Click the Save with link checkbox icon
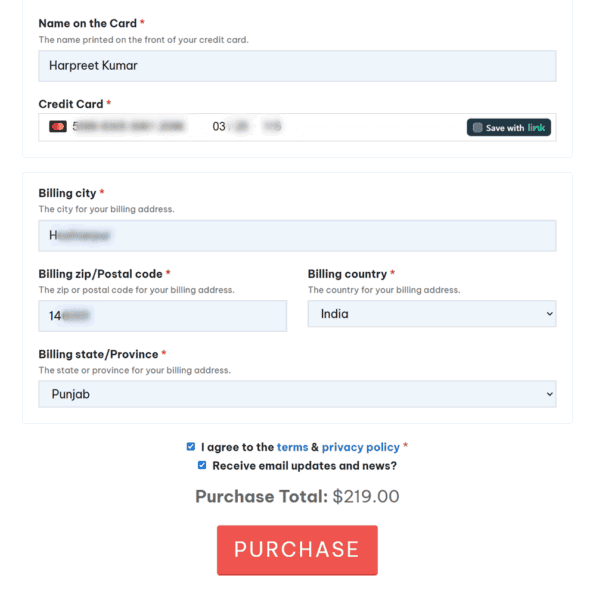 tap(477, 127)
